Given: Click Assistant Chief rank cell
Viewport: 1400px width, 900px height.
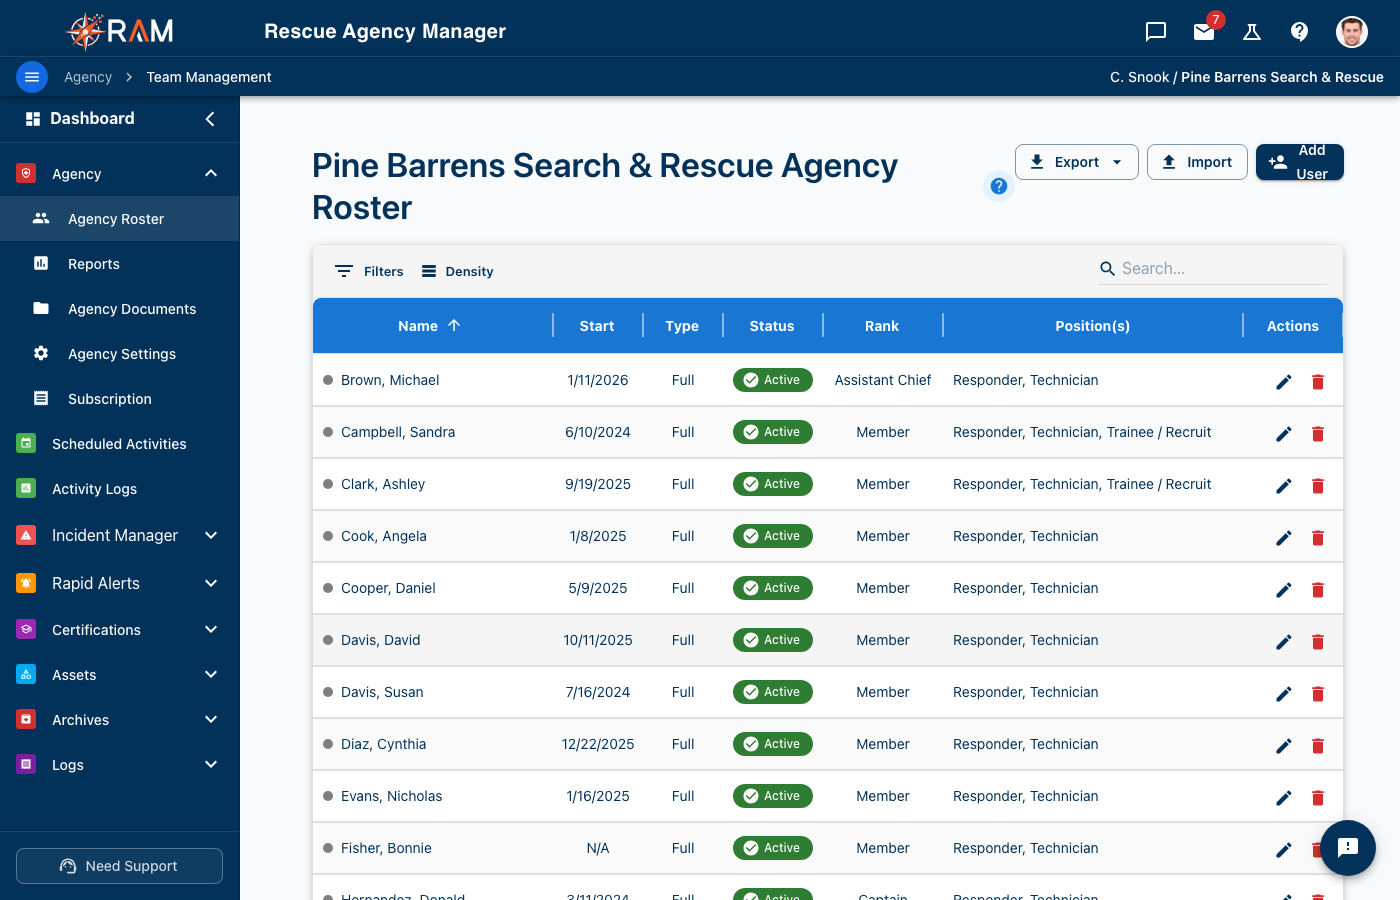Looking at the screenshot, I should (883, 380).
